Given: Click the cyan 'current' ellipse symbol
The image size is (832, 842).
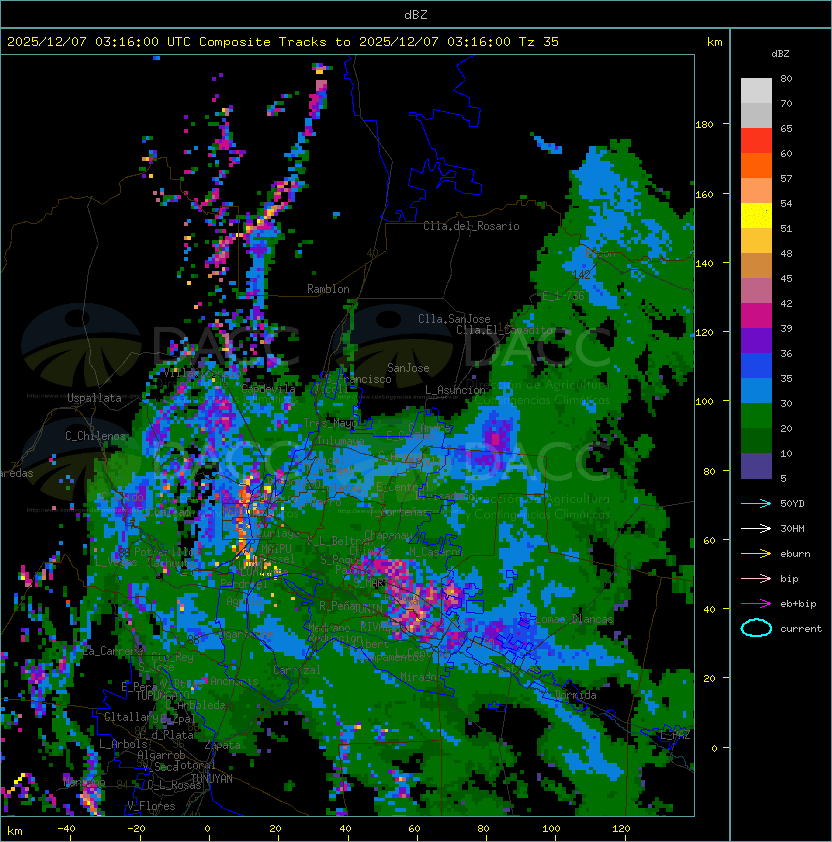Looking at the screenshot, I should coord(756,628).
